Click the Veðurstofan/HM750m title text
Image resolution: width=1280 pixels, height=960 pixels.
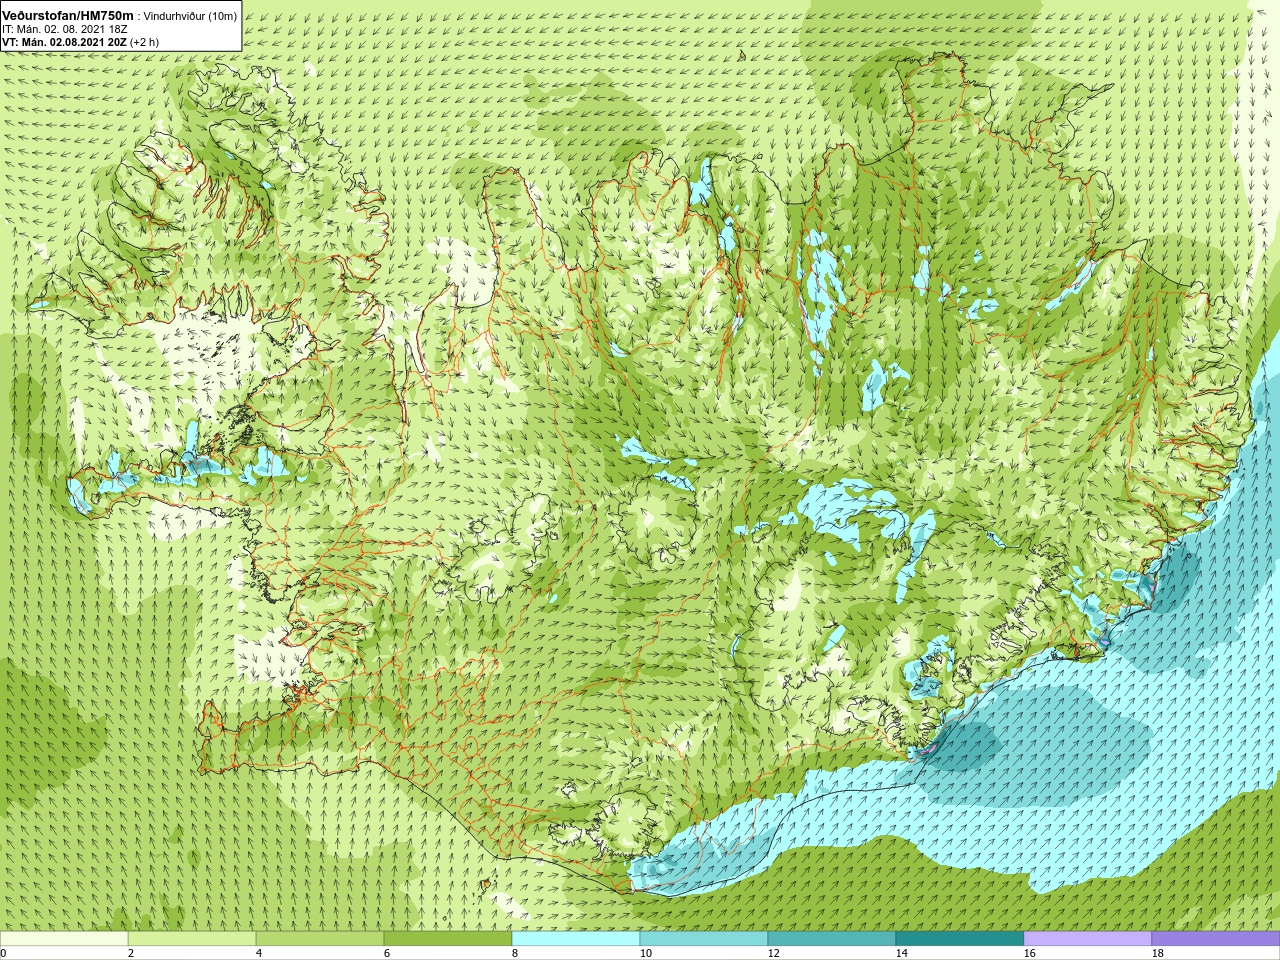pyautogui.click(x=68, y=15)
